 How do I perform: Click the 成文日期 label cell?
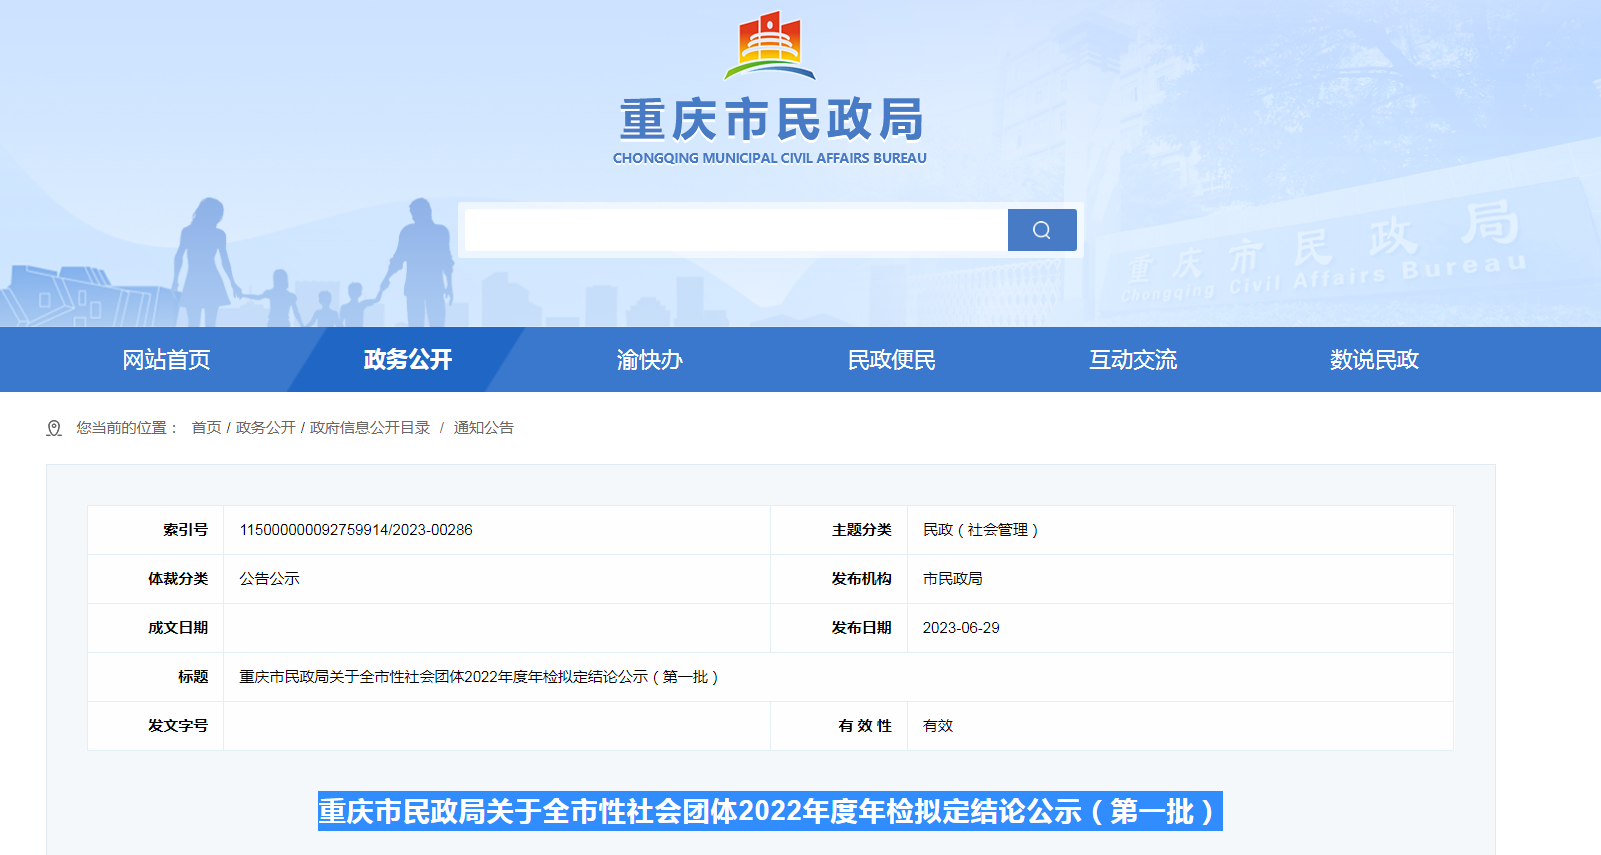155,628
